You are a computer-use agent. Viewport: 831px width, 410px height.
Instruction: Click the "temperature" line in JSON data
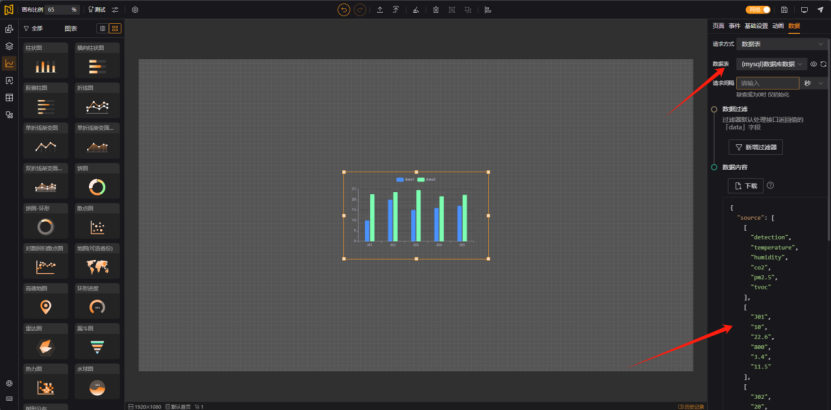point(774,247)
